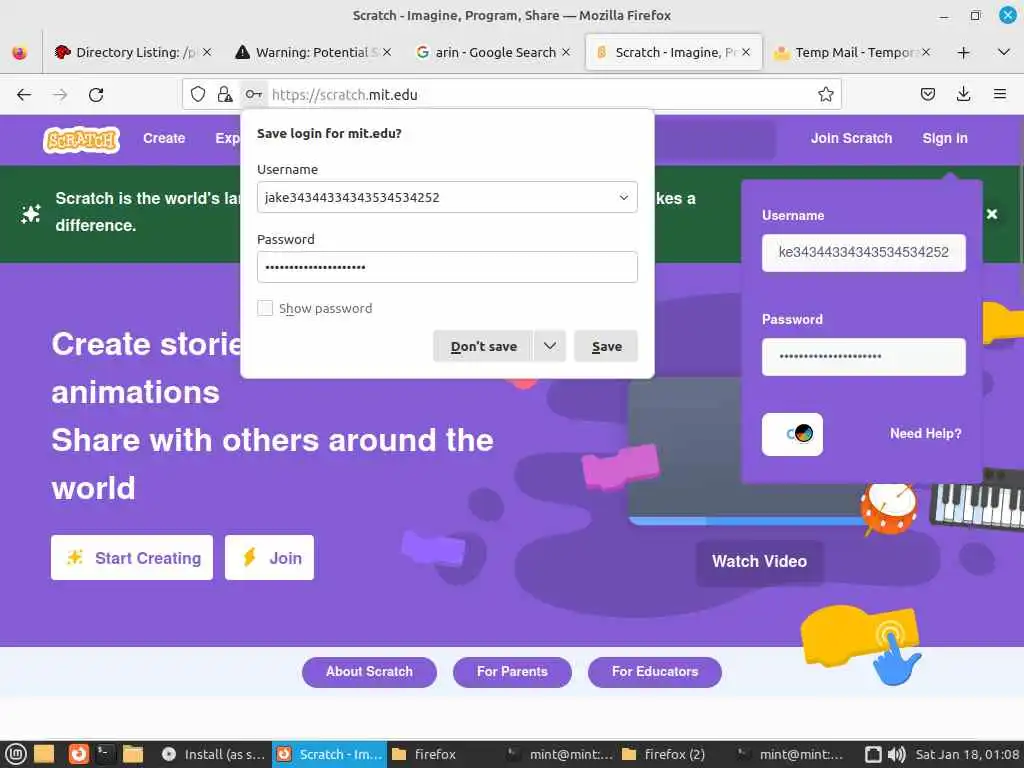Click Join Scratch in the navbar
1024x768 pixels.
point(851,138)
